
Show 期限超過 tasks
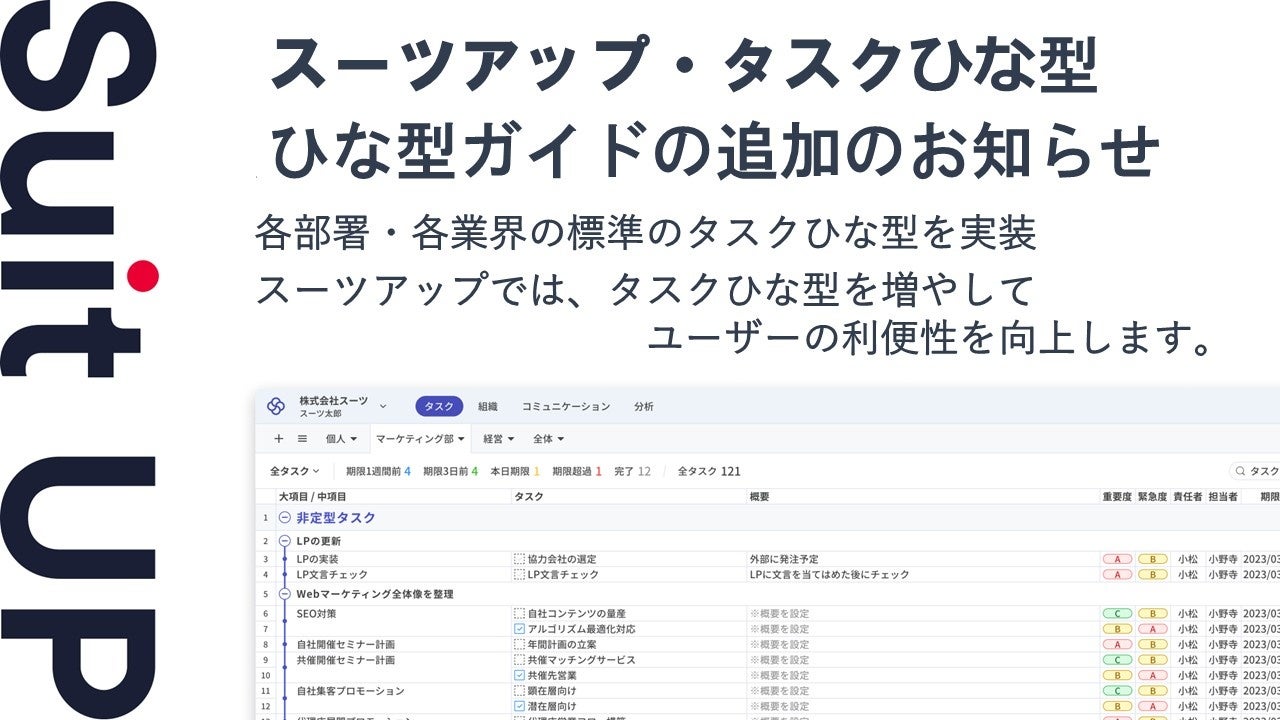[x=576, y=471]
